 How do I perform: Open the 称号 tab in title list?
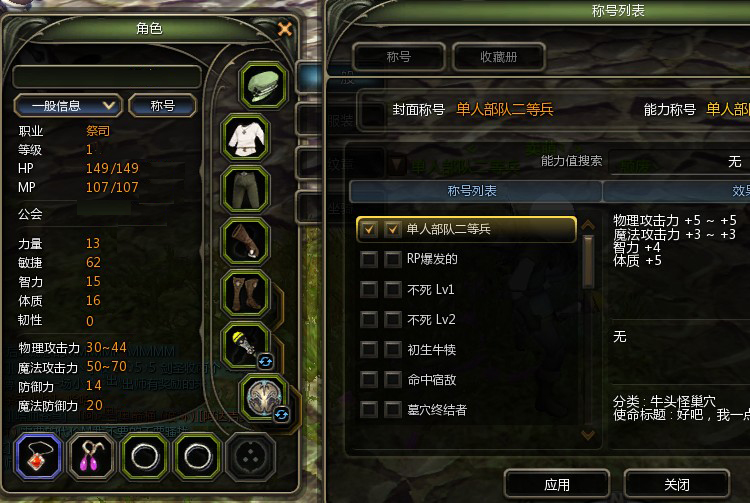pos(398,57)
